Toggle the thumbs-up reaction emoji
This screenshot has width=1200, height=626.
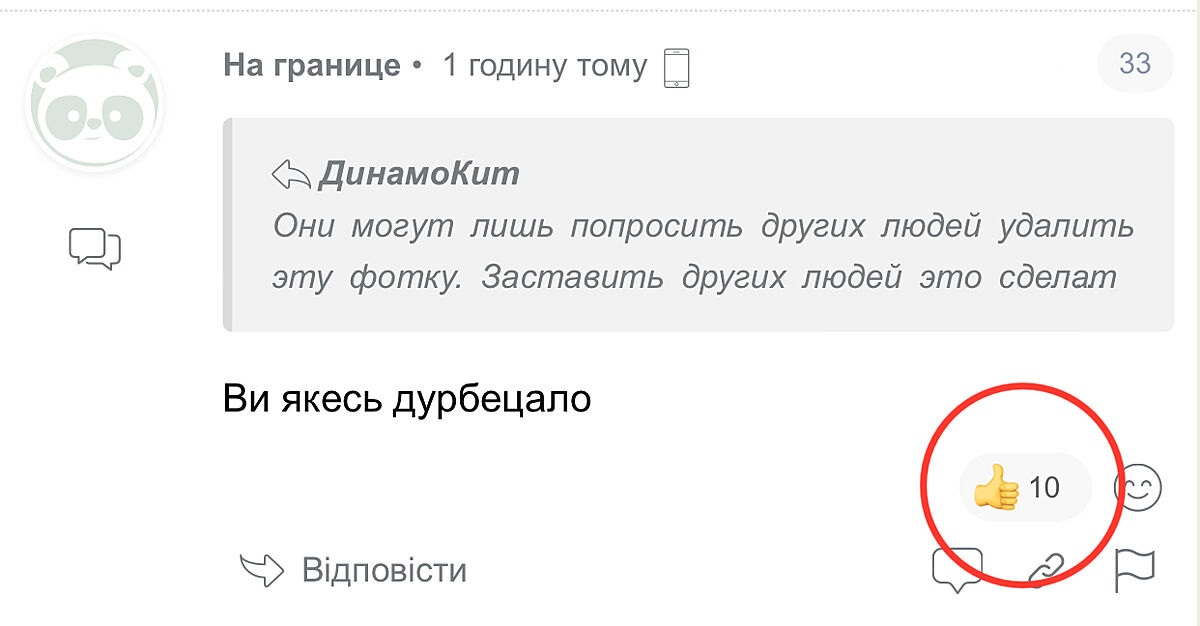coord(996,488)
